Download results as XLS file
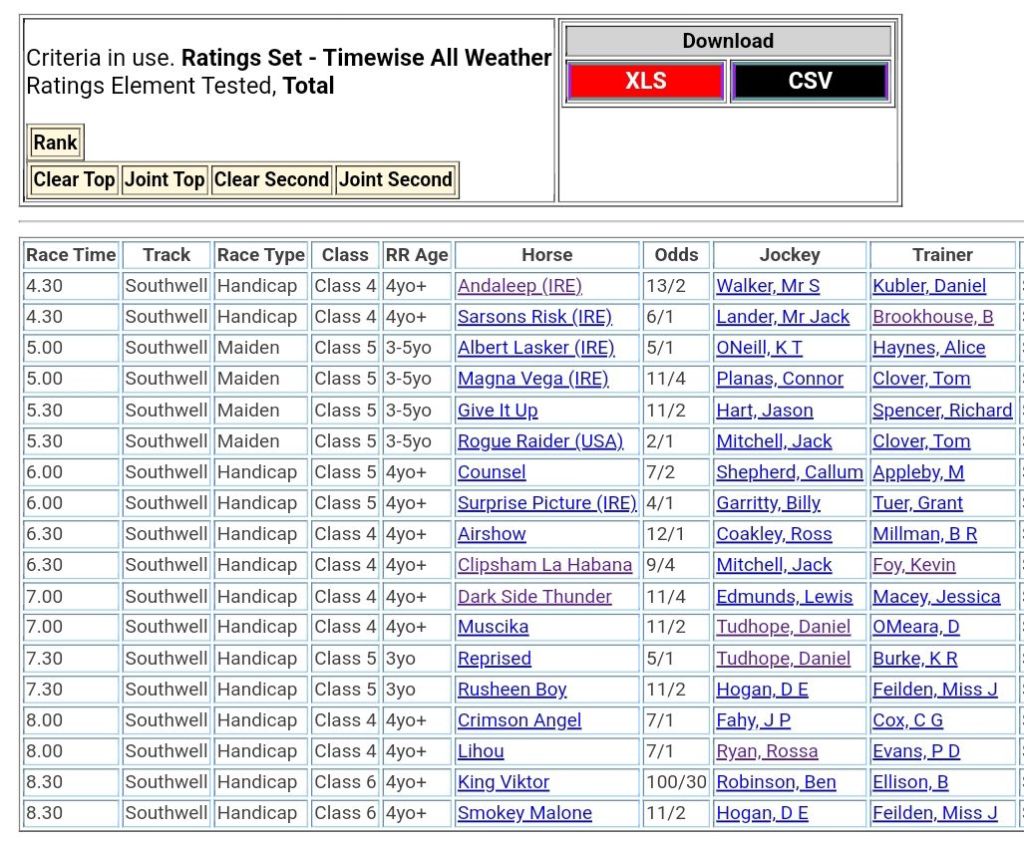1024x842 pixels. (645, 81)
